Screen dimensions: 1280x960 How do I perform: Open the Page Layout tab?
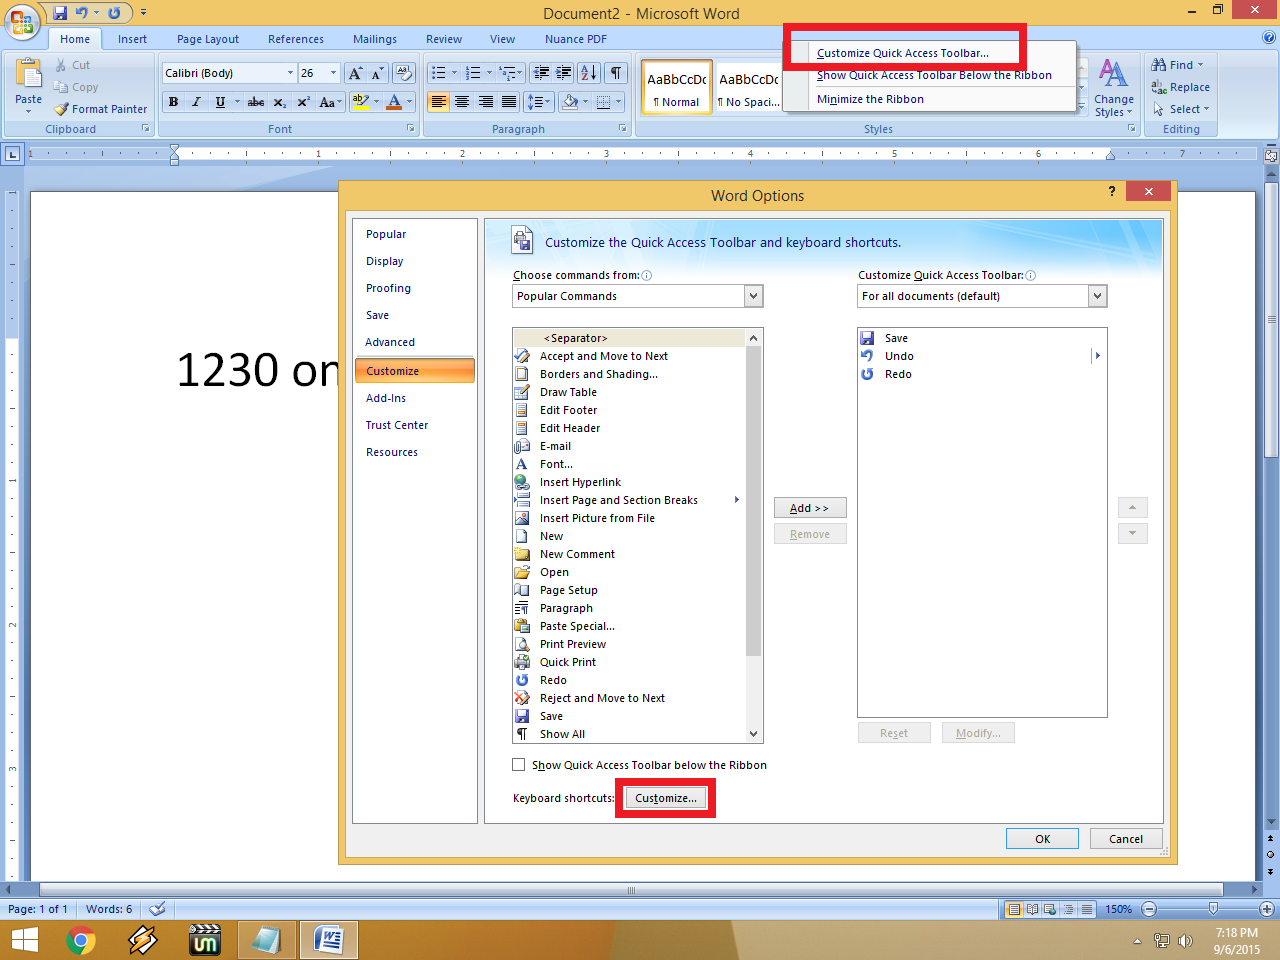click(x=208, y=39)
